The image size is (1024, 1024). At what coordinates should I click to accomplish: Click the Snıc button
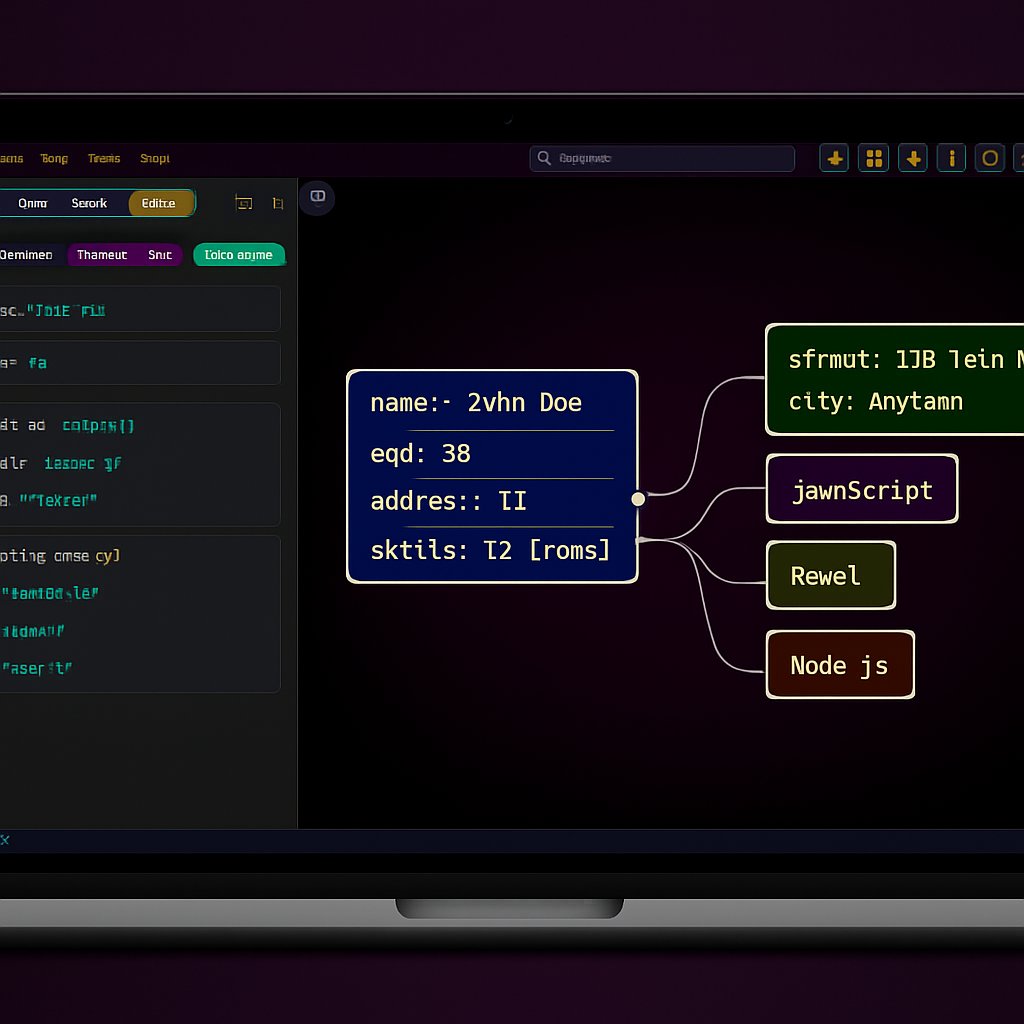pyautogui.click(x=160, y=255)
